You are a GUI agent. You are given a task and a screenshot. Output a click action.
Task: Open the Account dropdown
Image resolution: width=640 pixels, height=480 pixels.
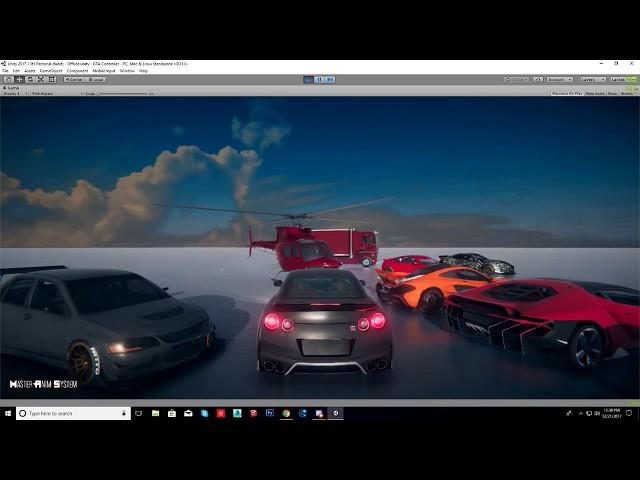point(560,80)
